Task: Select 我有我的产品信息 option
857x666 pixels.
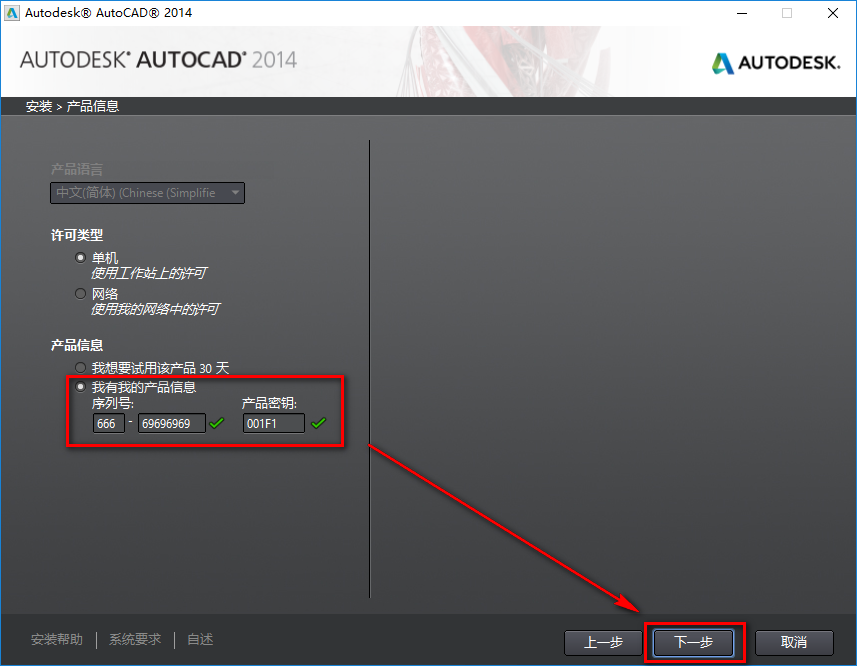Action: click(x=81, y=386)
